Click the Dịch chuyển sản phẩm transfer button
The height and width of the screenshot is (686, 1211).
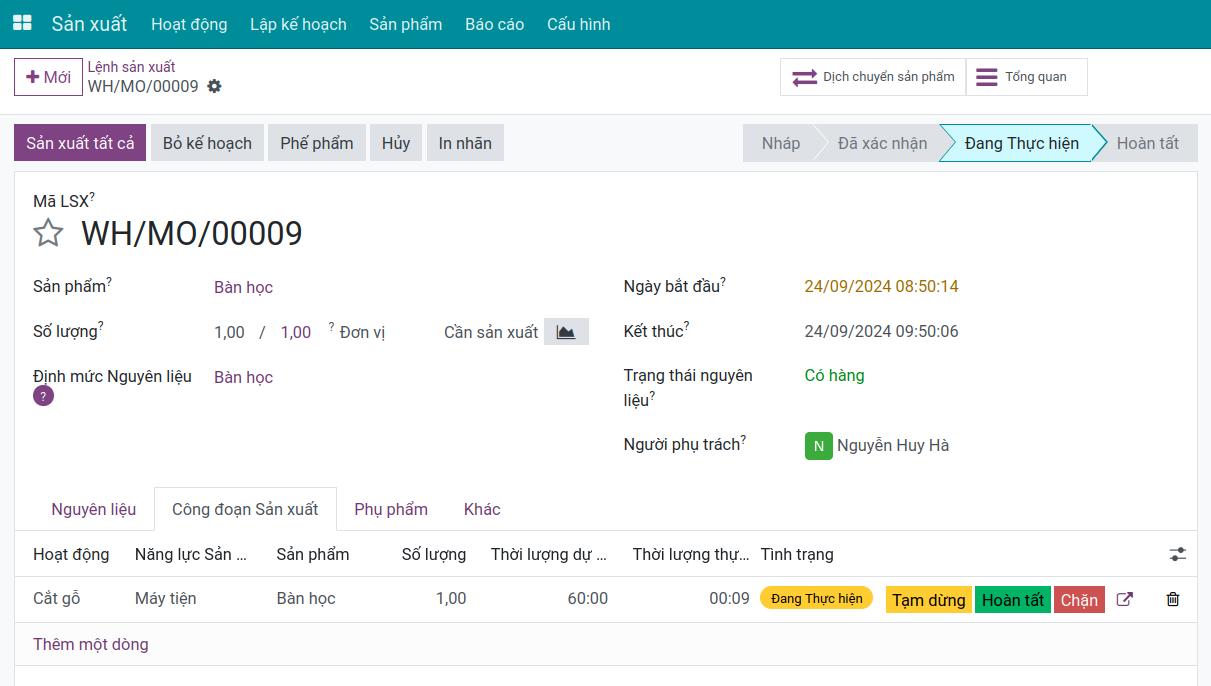pos(873,77)
